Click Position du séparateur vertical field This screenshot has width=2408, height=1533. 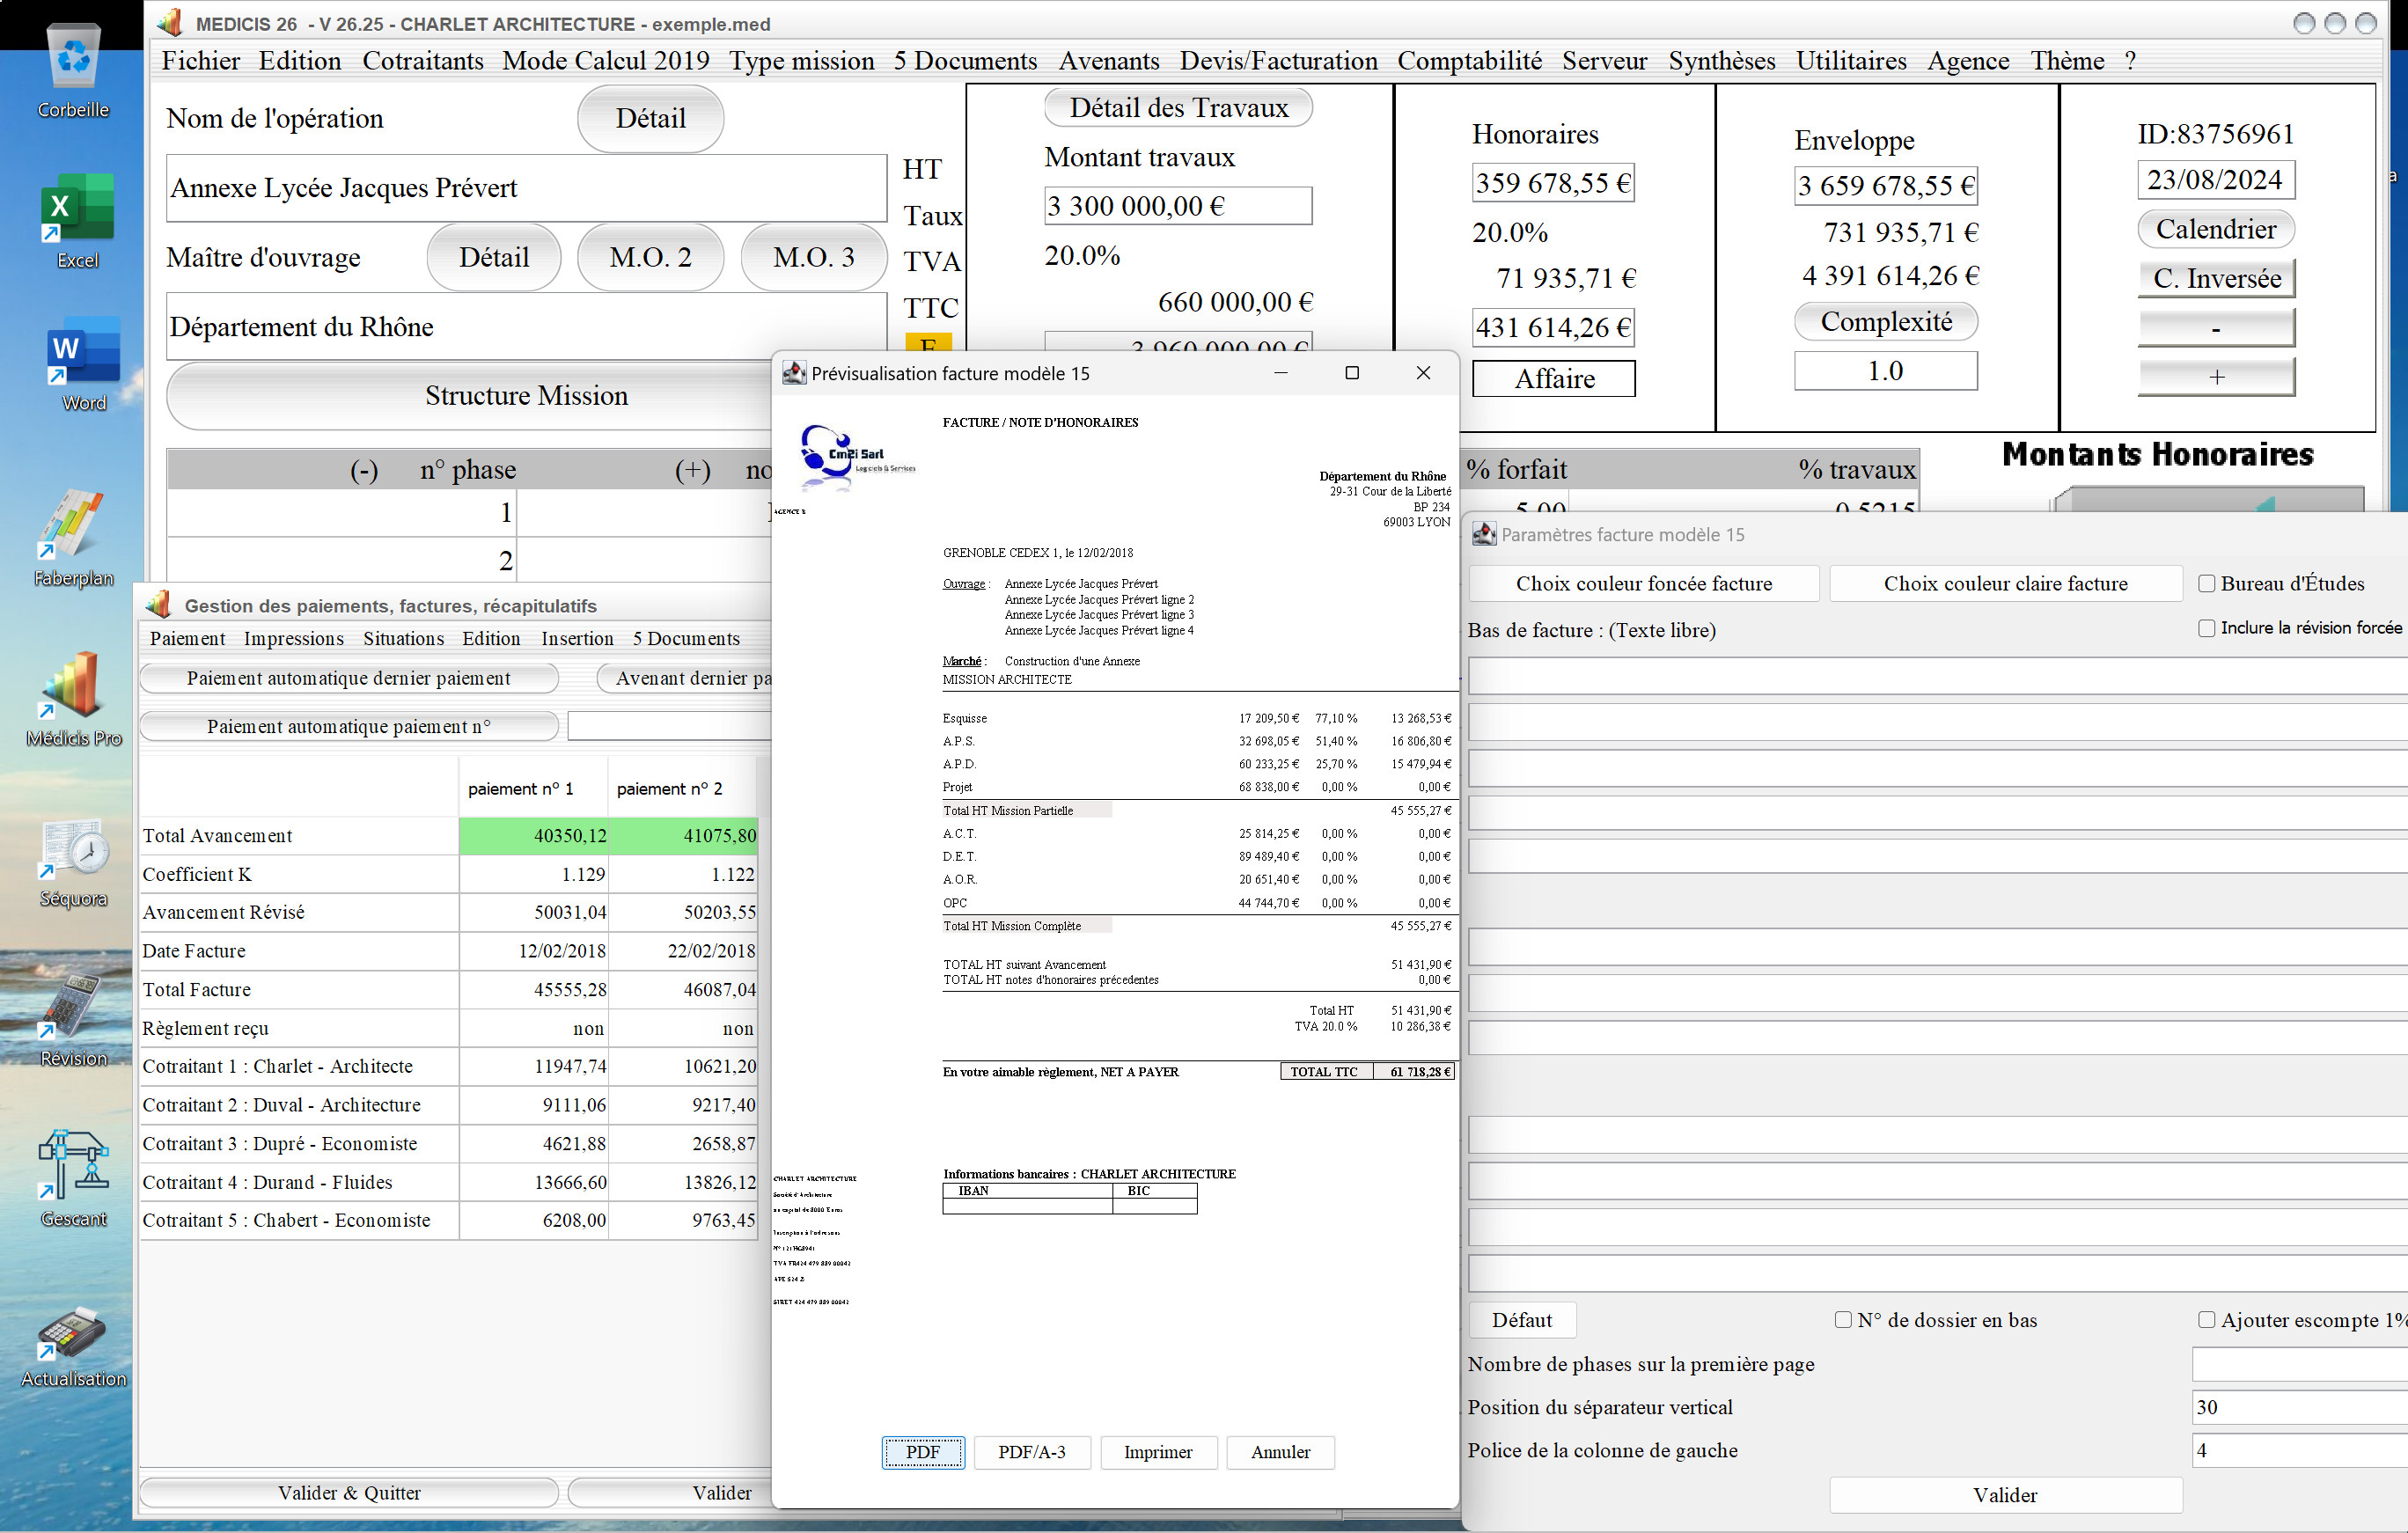2299,1407
